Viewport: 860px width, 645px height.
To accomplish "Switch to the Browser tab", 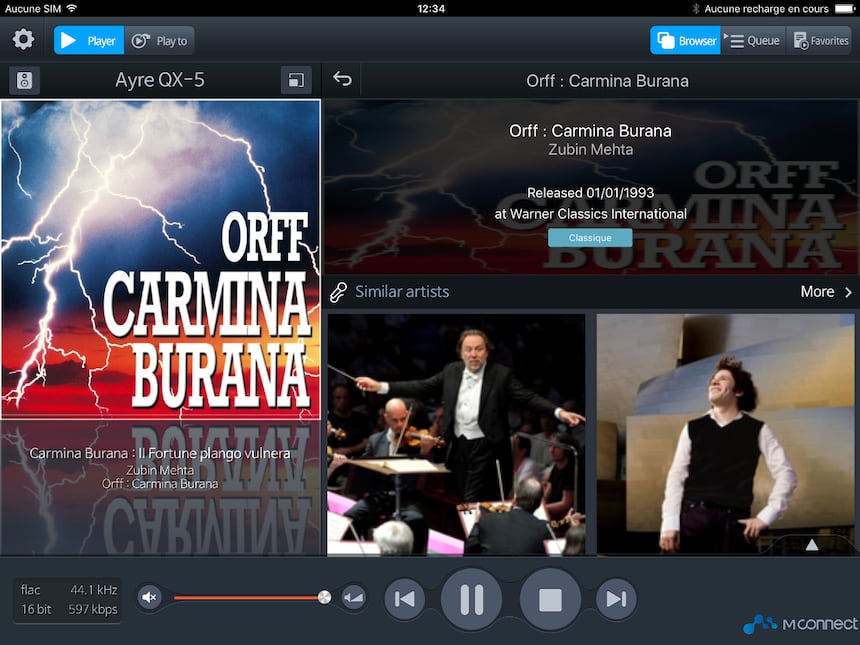I will [x=685, y=41].
